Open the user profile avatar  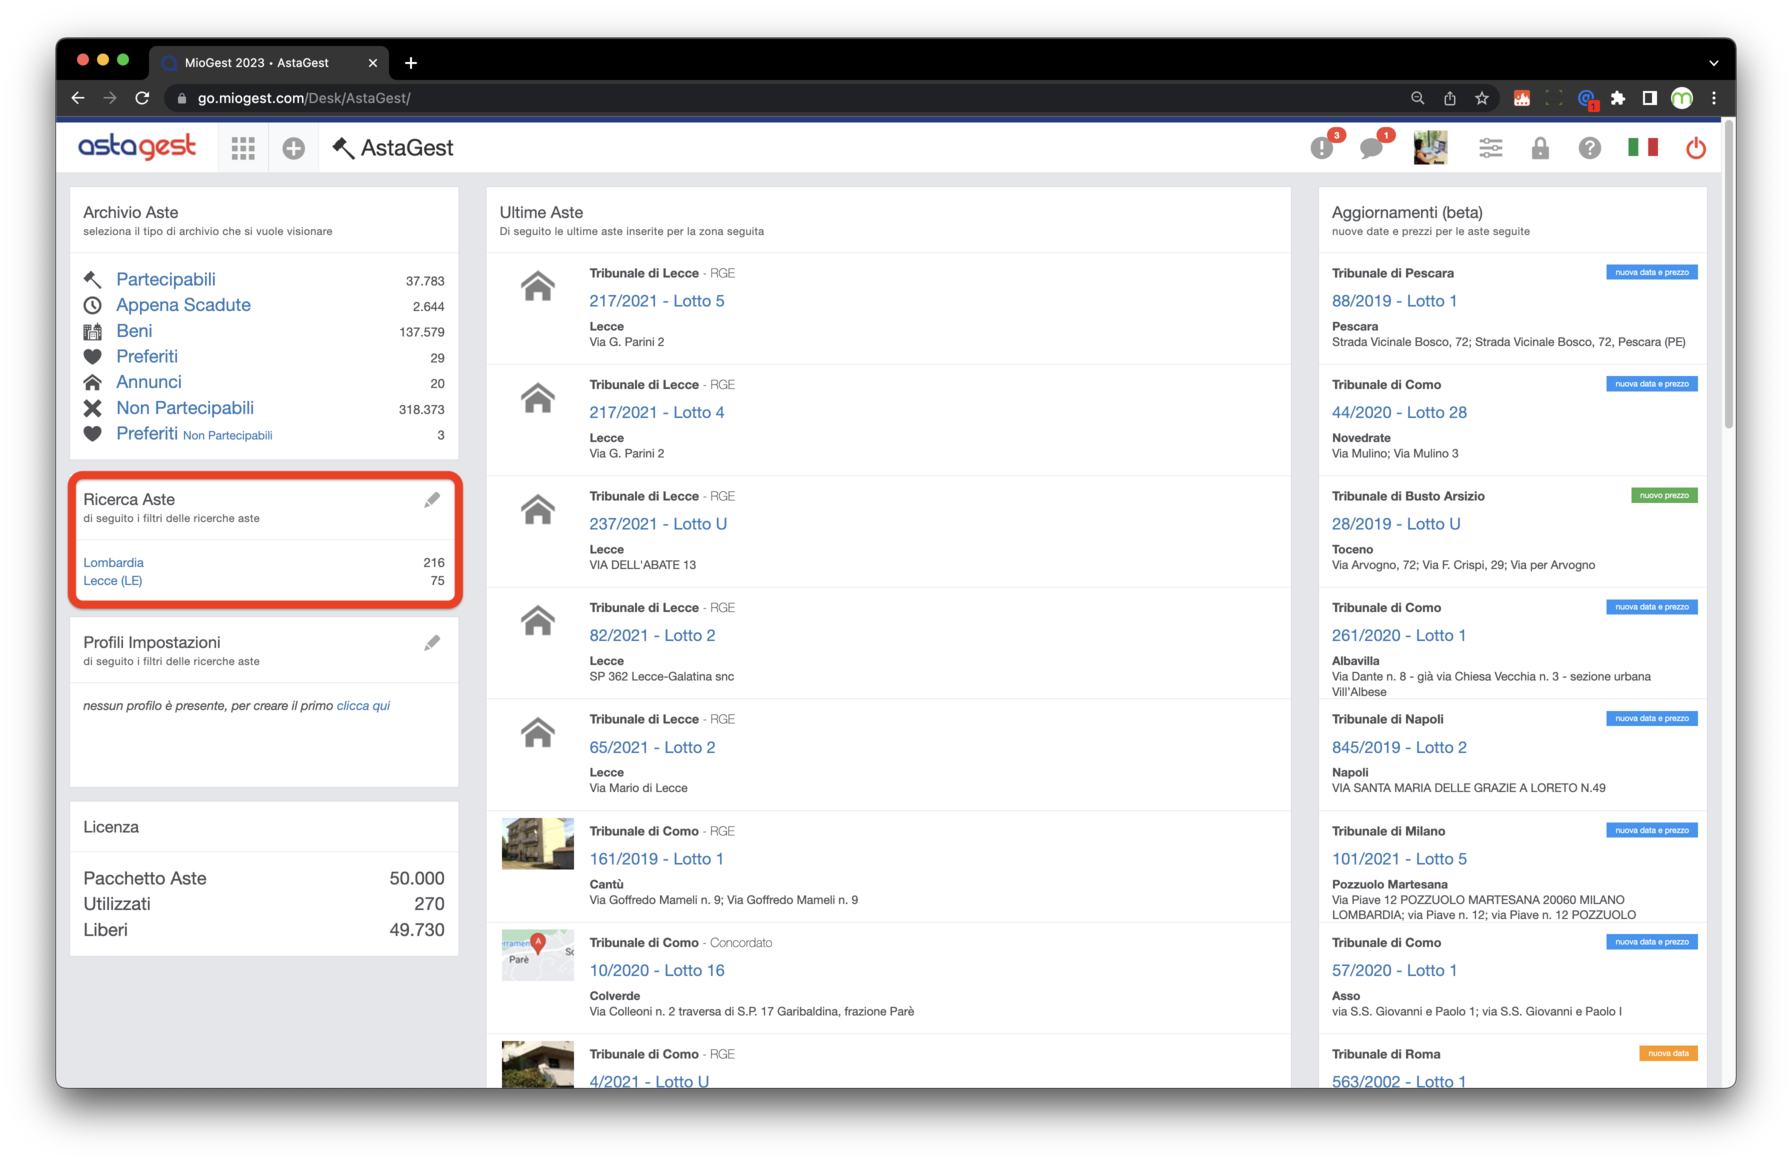coord(1430,148)
